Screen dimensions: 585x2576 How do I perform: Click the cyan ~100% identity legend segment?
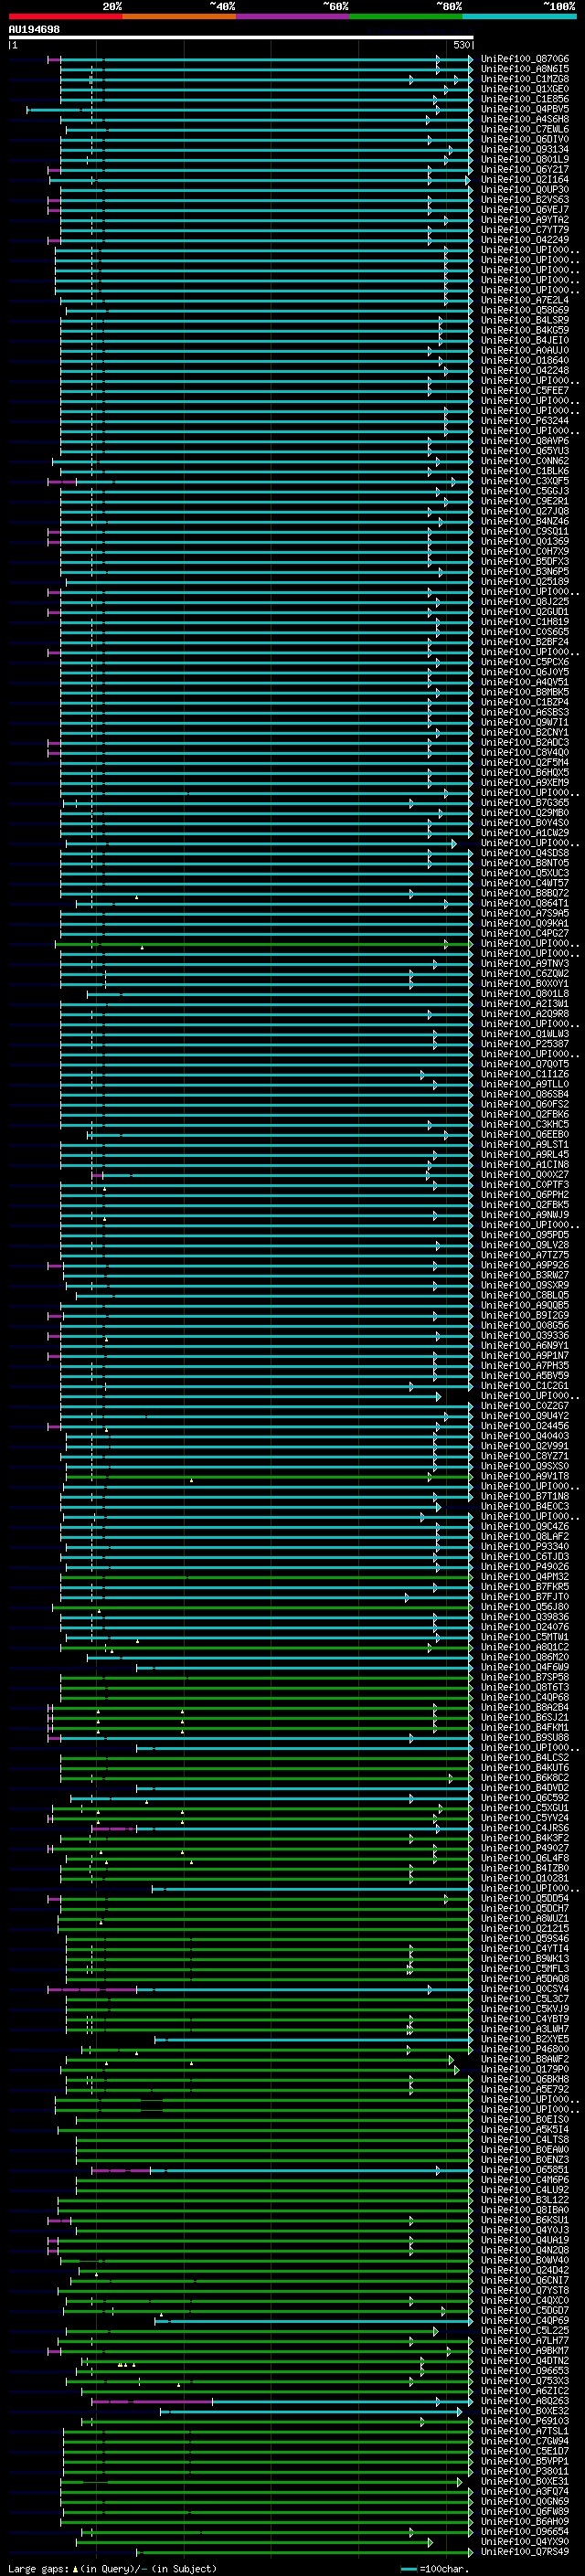520,16
